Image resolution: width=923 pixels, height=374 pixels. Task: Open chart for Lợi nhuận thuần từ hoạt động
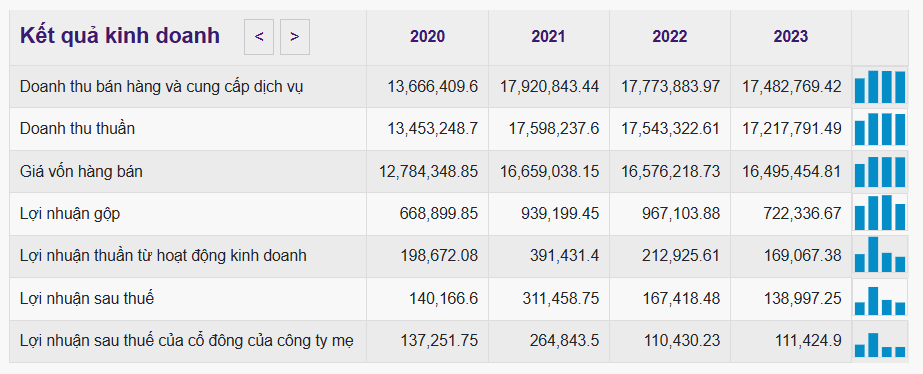coord(880,256)
